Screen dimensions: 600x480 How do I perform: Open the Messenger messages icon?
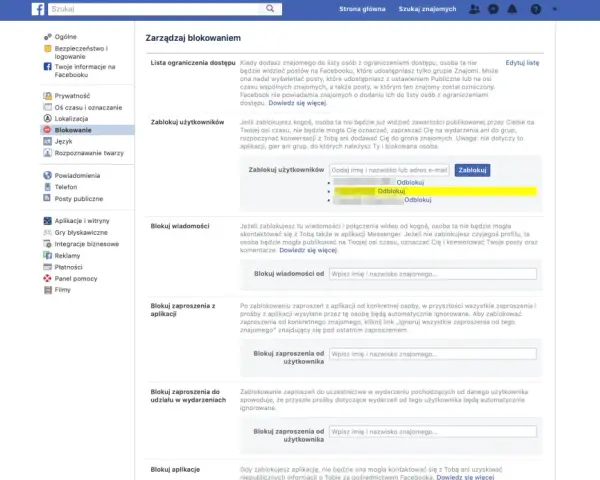493,9
